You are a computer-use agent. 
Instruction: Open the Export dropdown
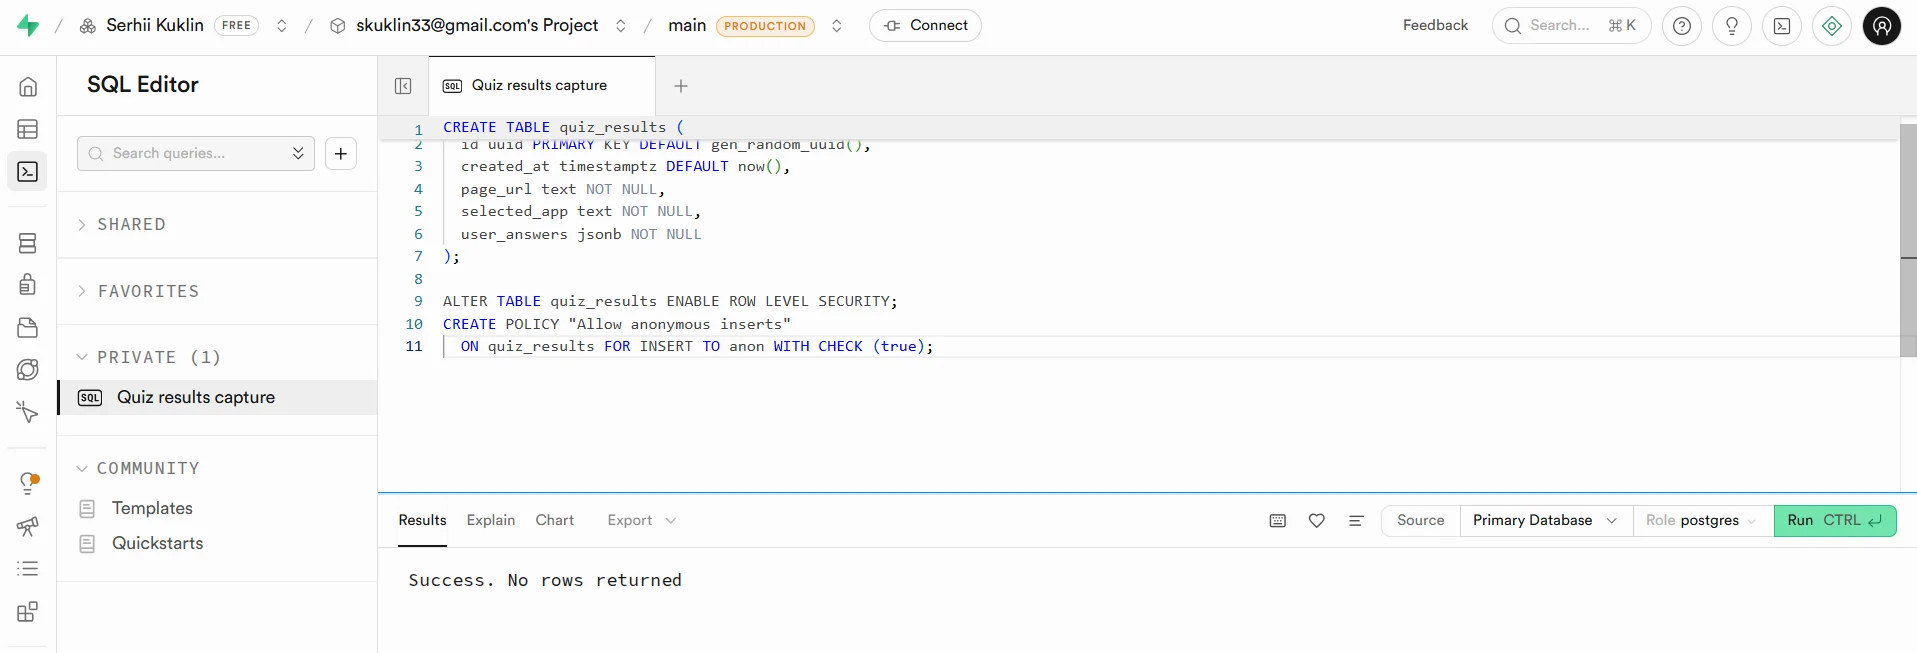(x=642, y=521)
